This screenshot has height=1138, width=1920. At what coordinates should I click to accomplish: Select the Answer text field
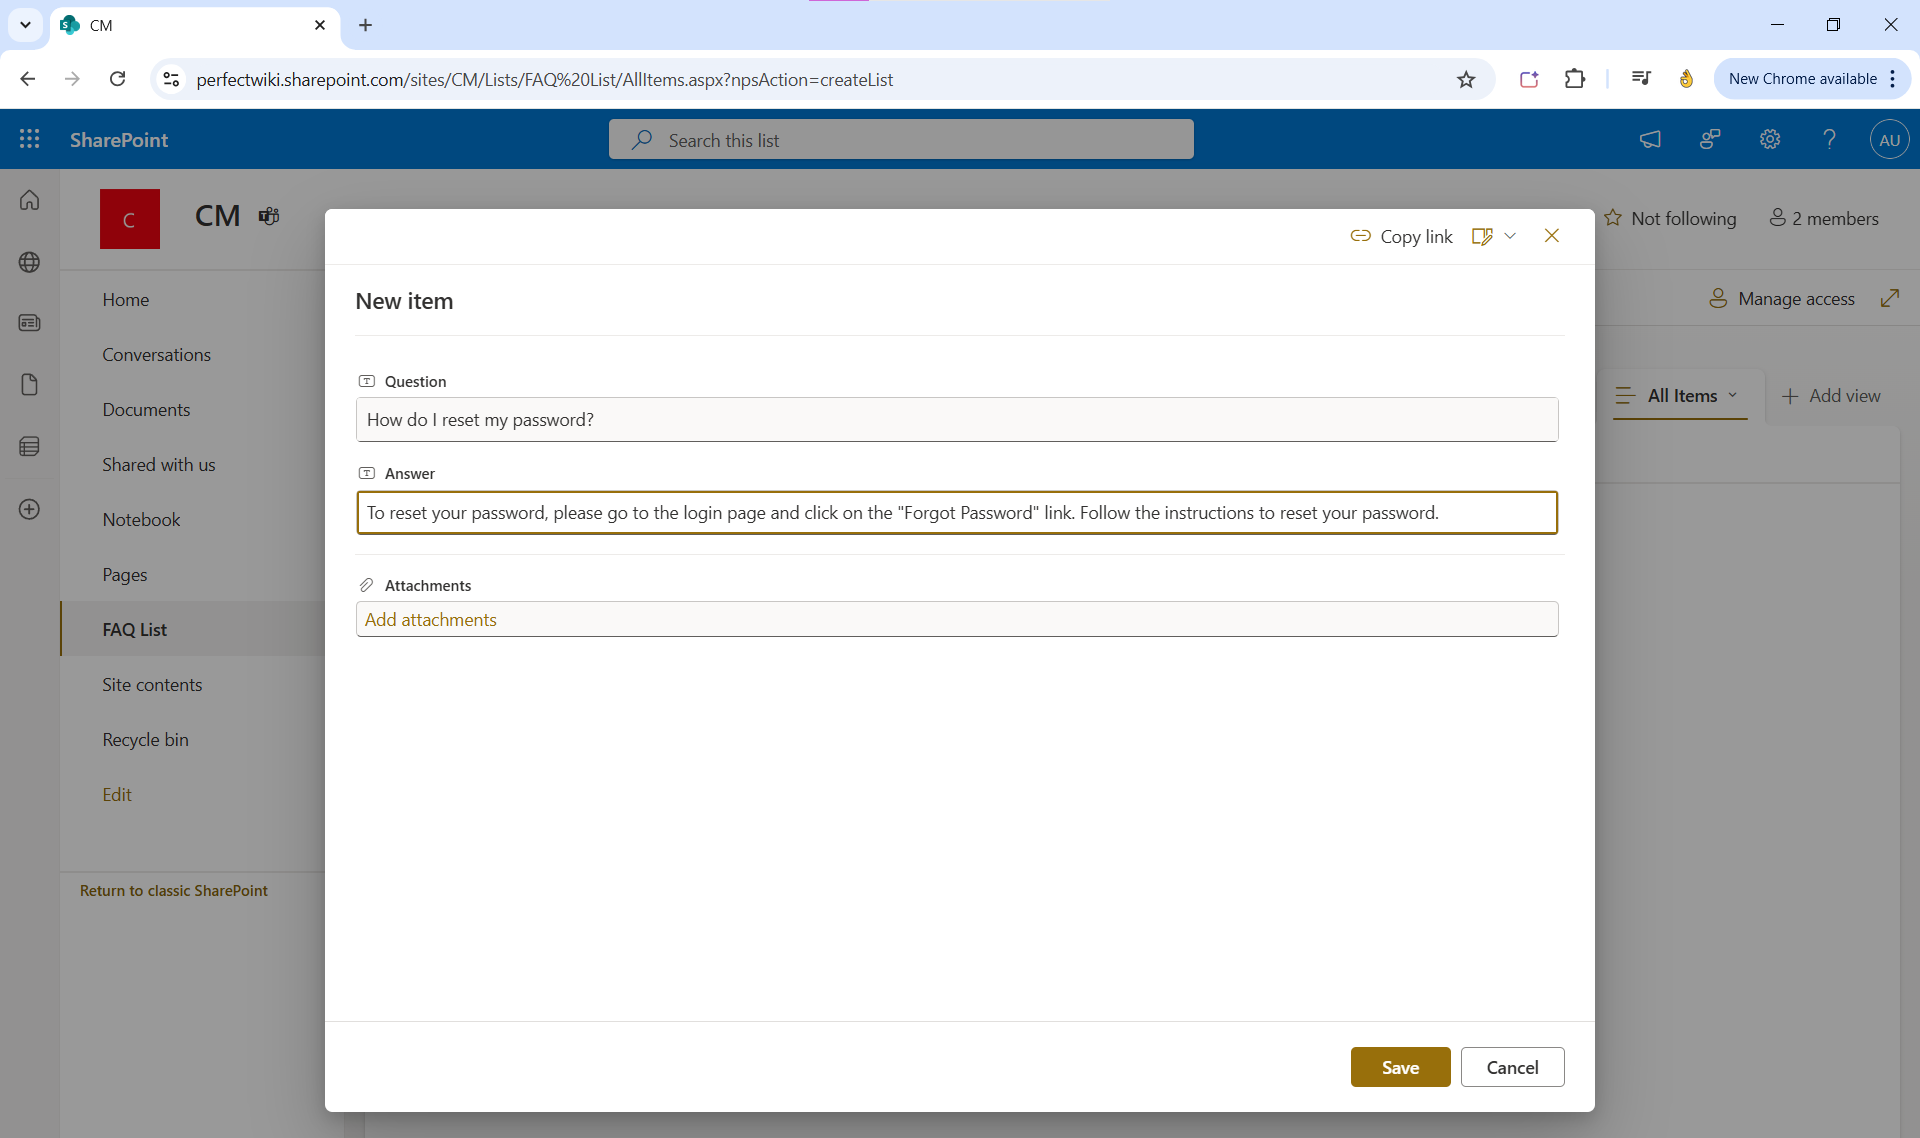point(956,512)
